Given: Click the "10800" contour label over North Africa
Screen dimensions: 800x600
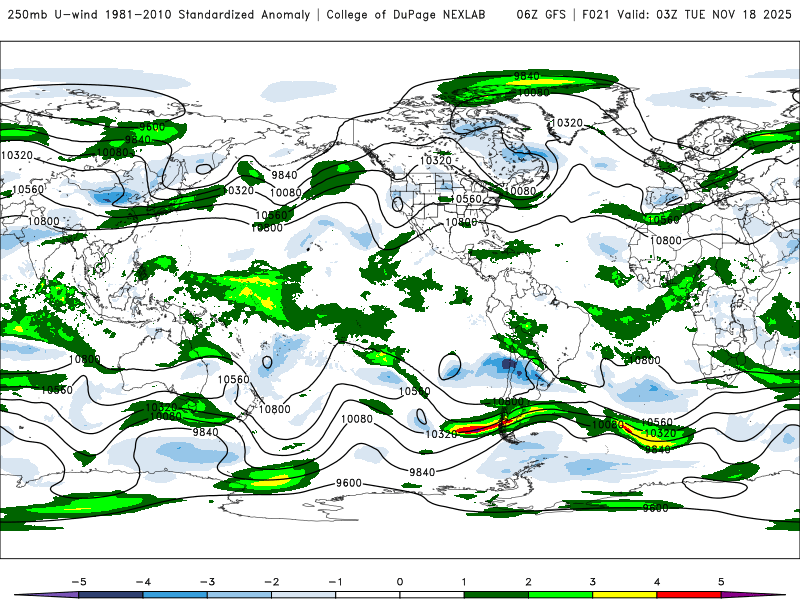Looking at the screenshot, I should (665, 240).
